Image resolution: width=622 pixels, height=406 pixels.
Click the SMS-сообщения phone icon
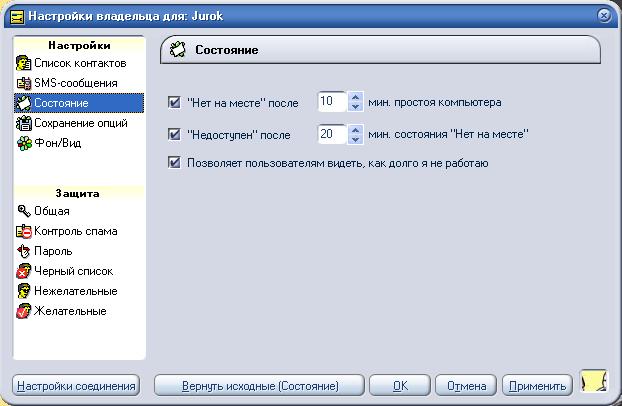[x=24, y=84]
